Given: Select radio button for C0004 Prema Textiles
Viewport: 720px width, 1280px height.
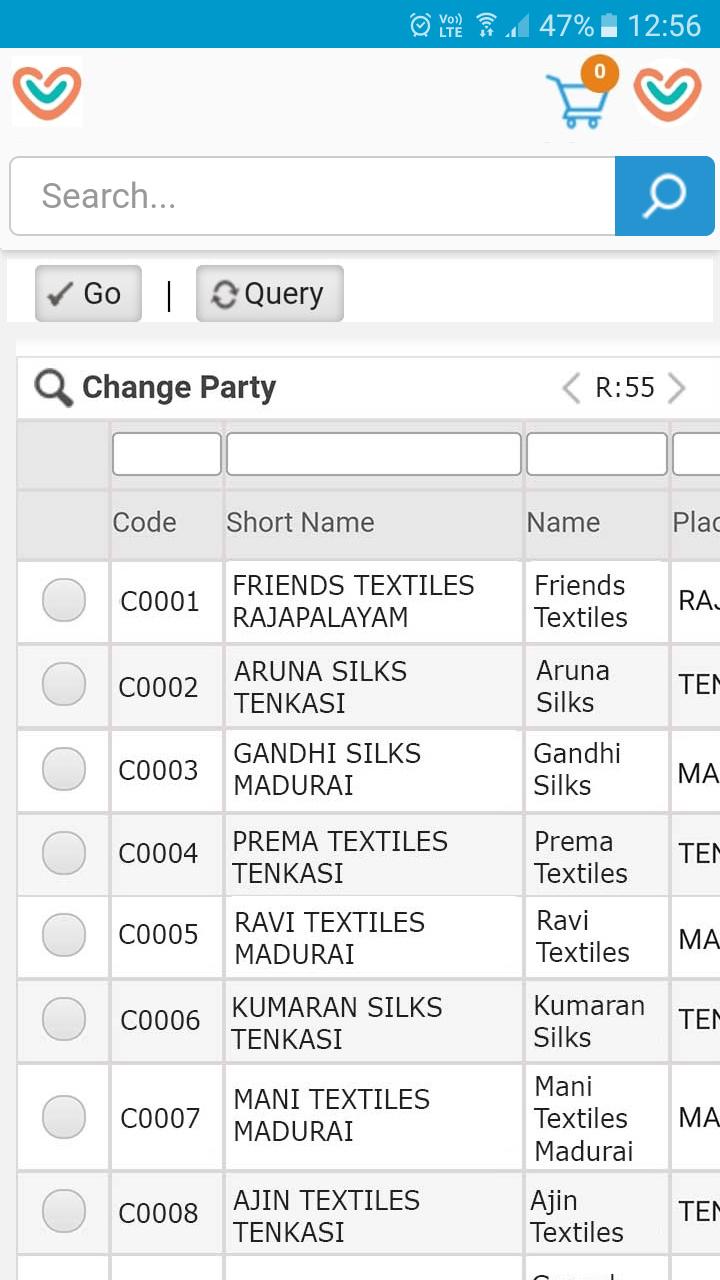Looking at the screenshot, I should pyautogui.click(x=64, y=853).
